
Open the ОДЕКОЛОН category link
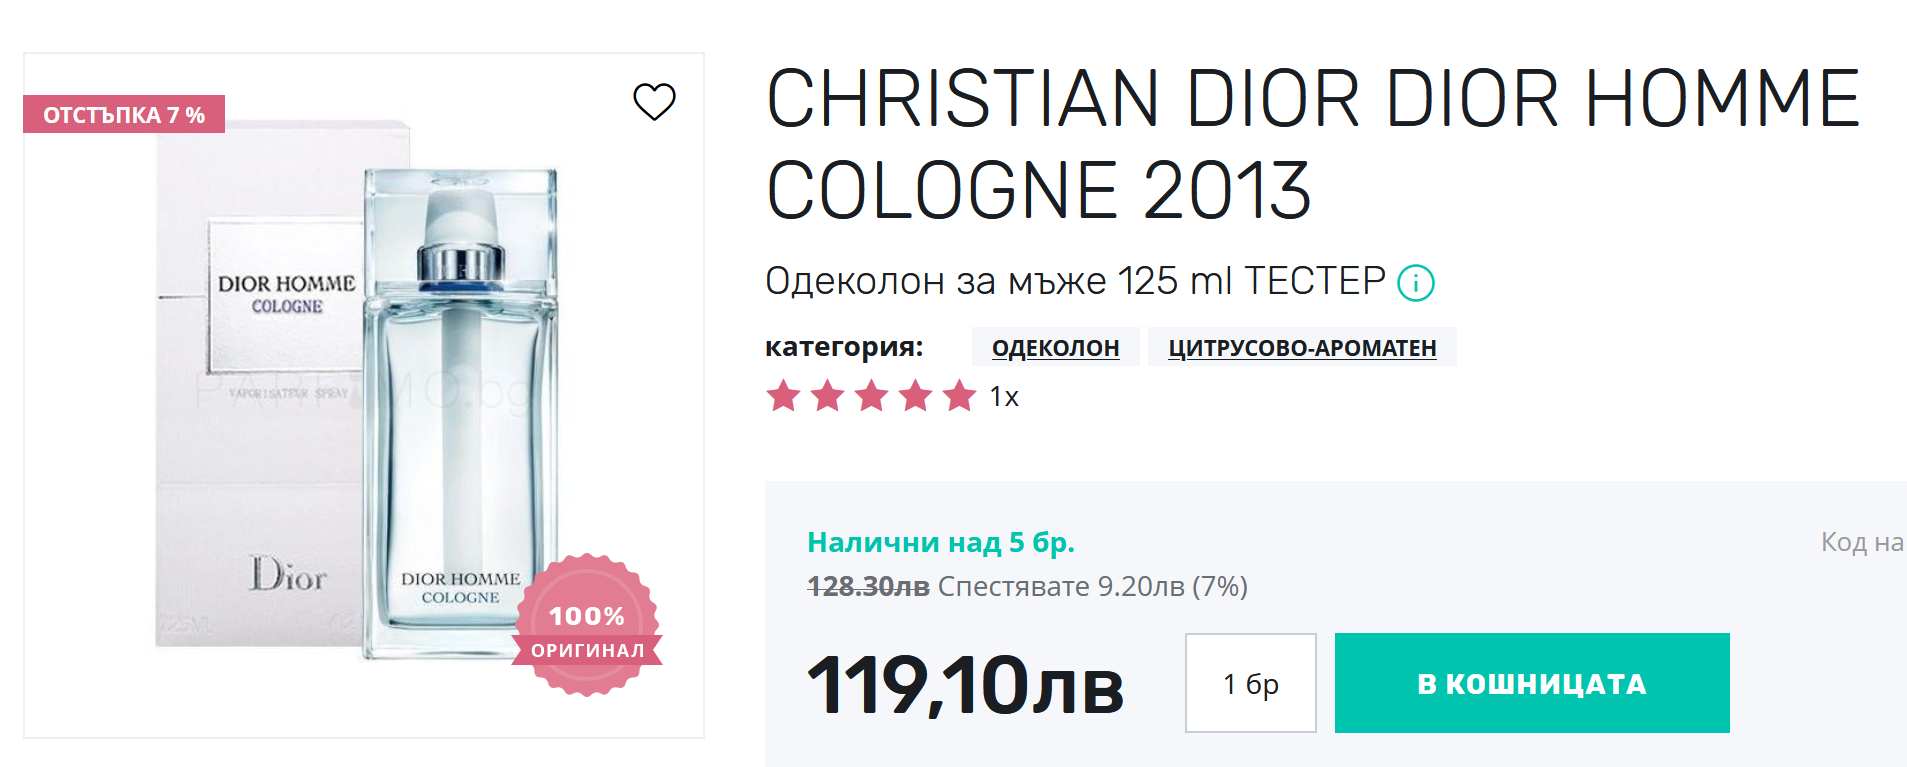[x=1055, y=348]
